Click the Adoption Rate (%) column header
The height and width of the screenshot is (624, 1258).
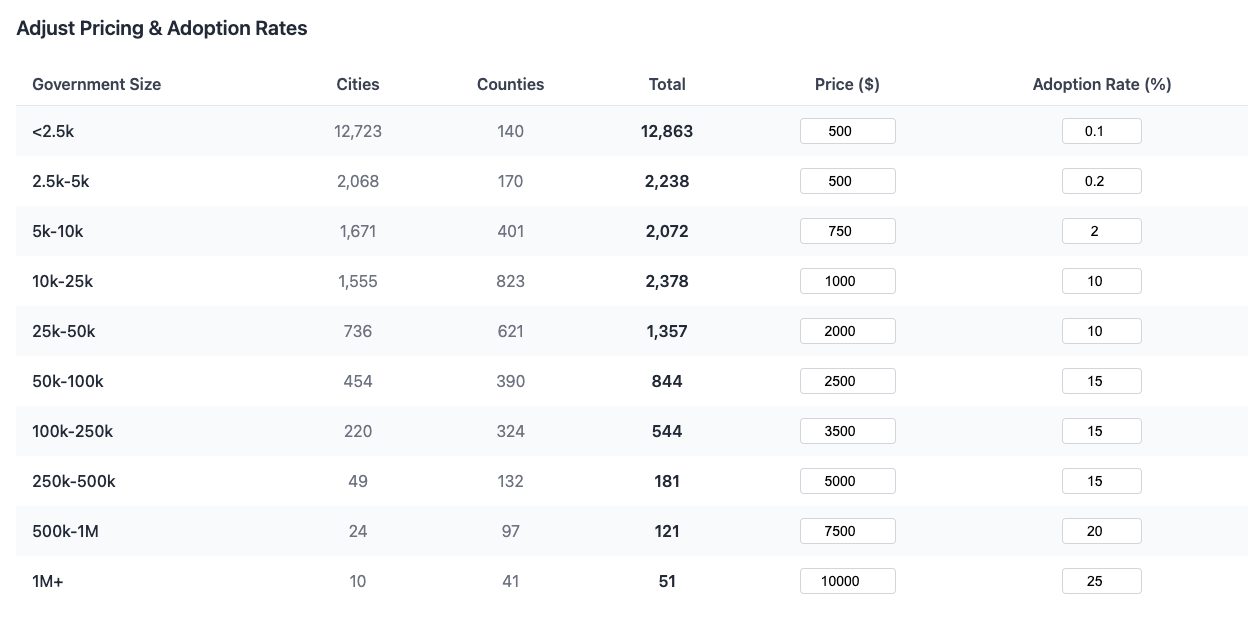(x=1101, y=85)
